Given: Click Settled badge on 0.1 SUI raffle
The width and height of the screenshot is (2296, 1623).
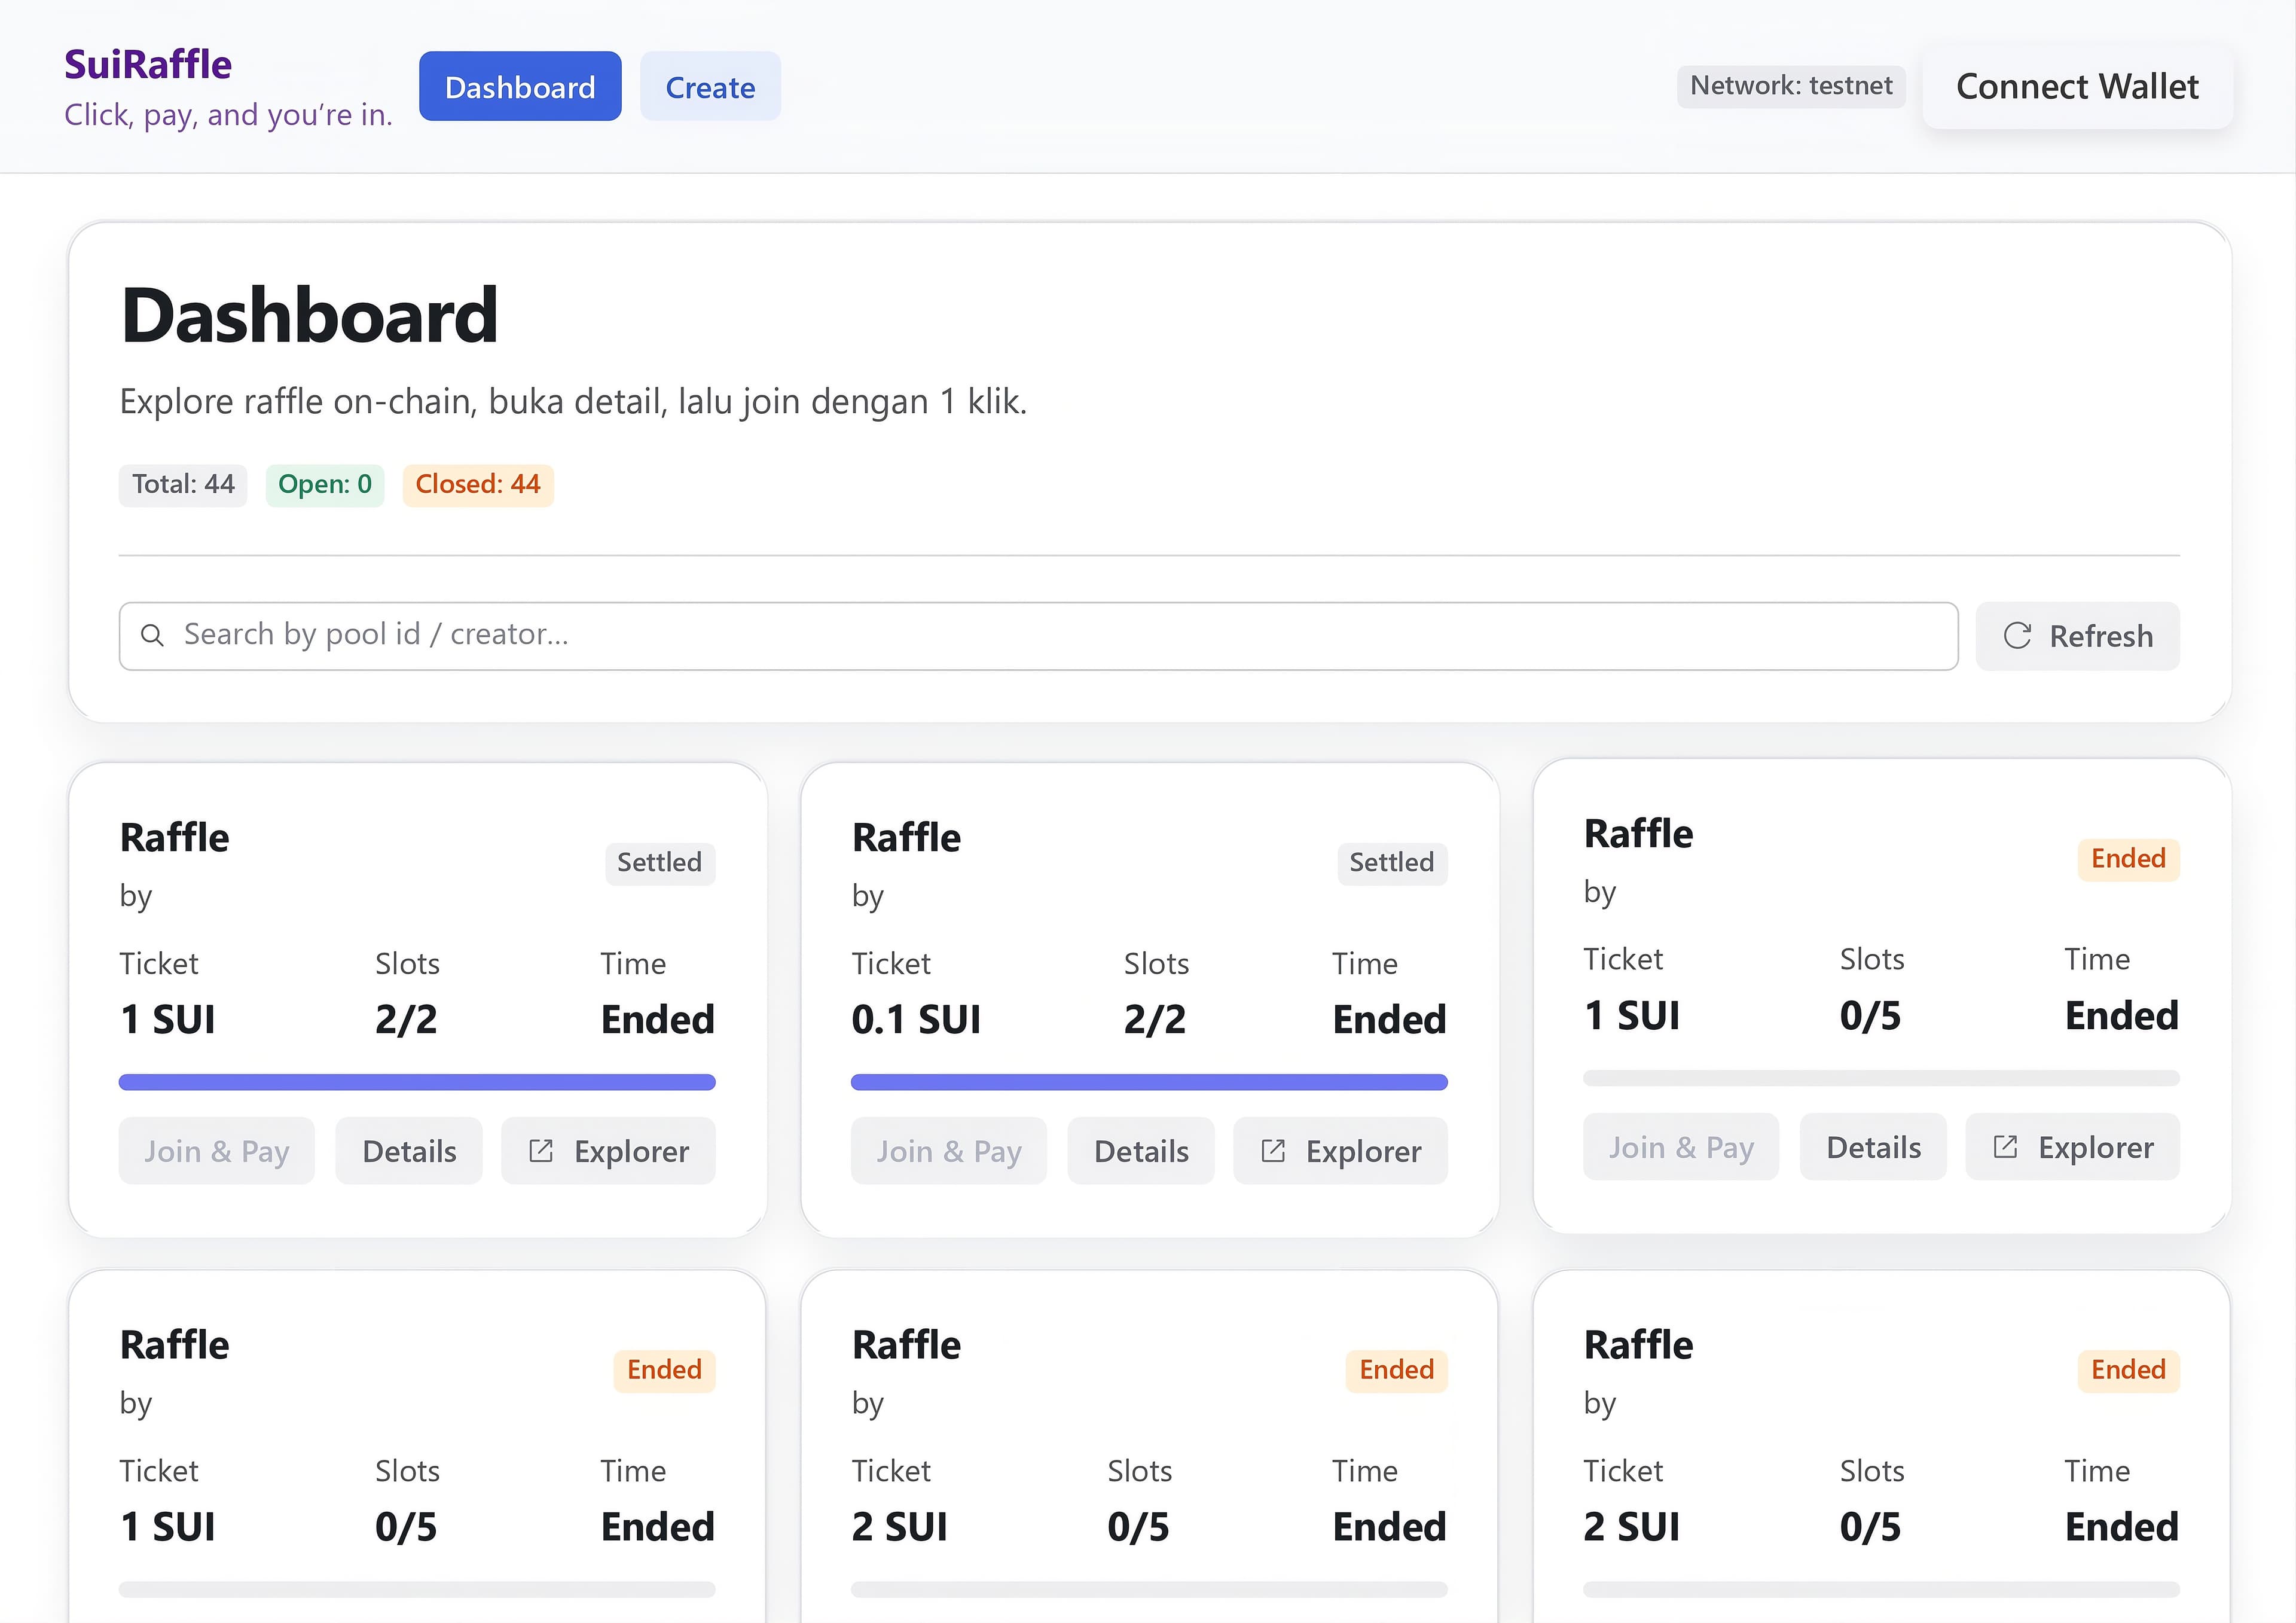Looking at the screenshot, I should click(x=1392, y=863).
